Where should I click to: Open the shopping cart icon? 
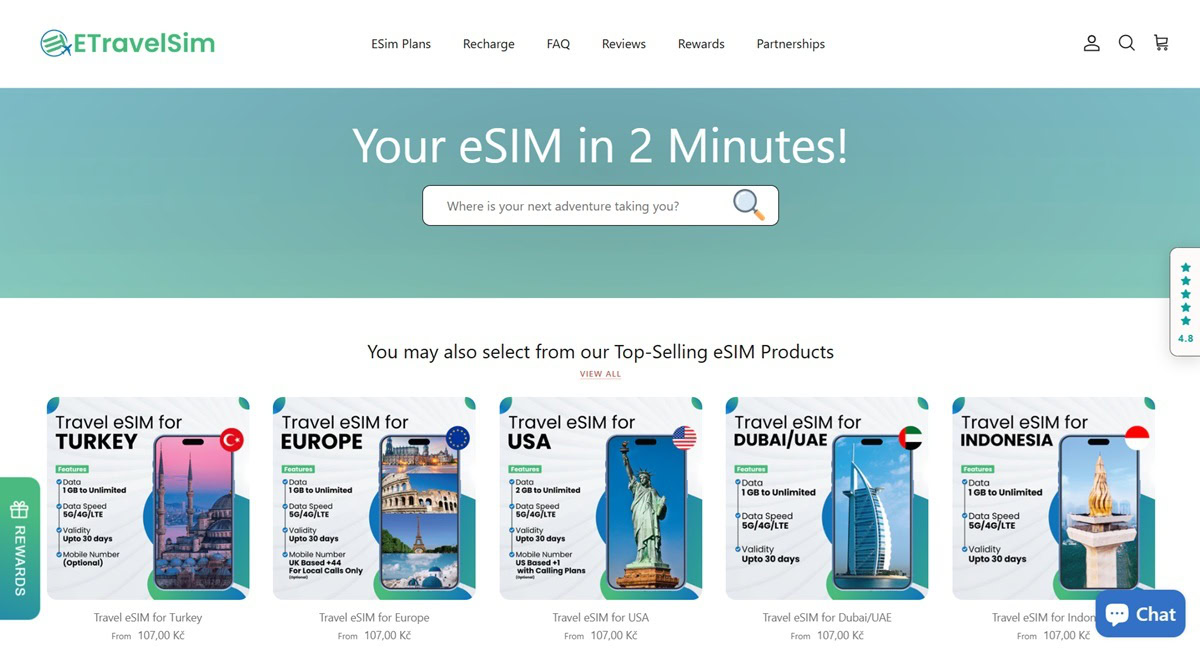[x=1161, y=43]
